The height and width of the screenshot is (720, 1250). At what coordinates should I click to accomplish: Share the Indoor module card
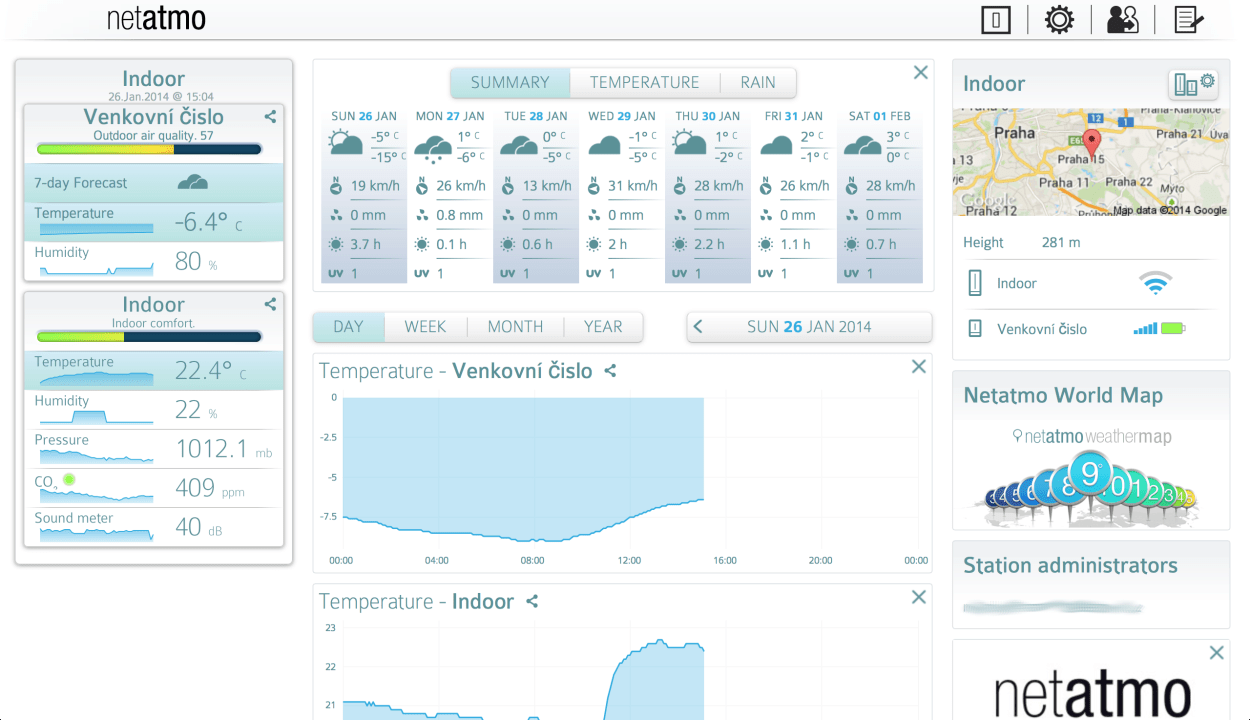(x=270, y=304)
